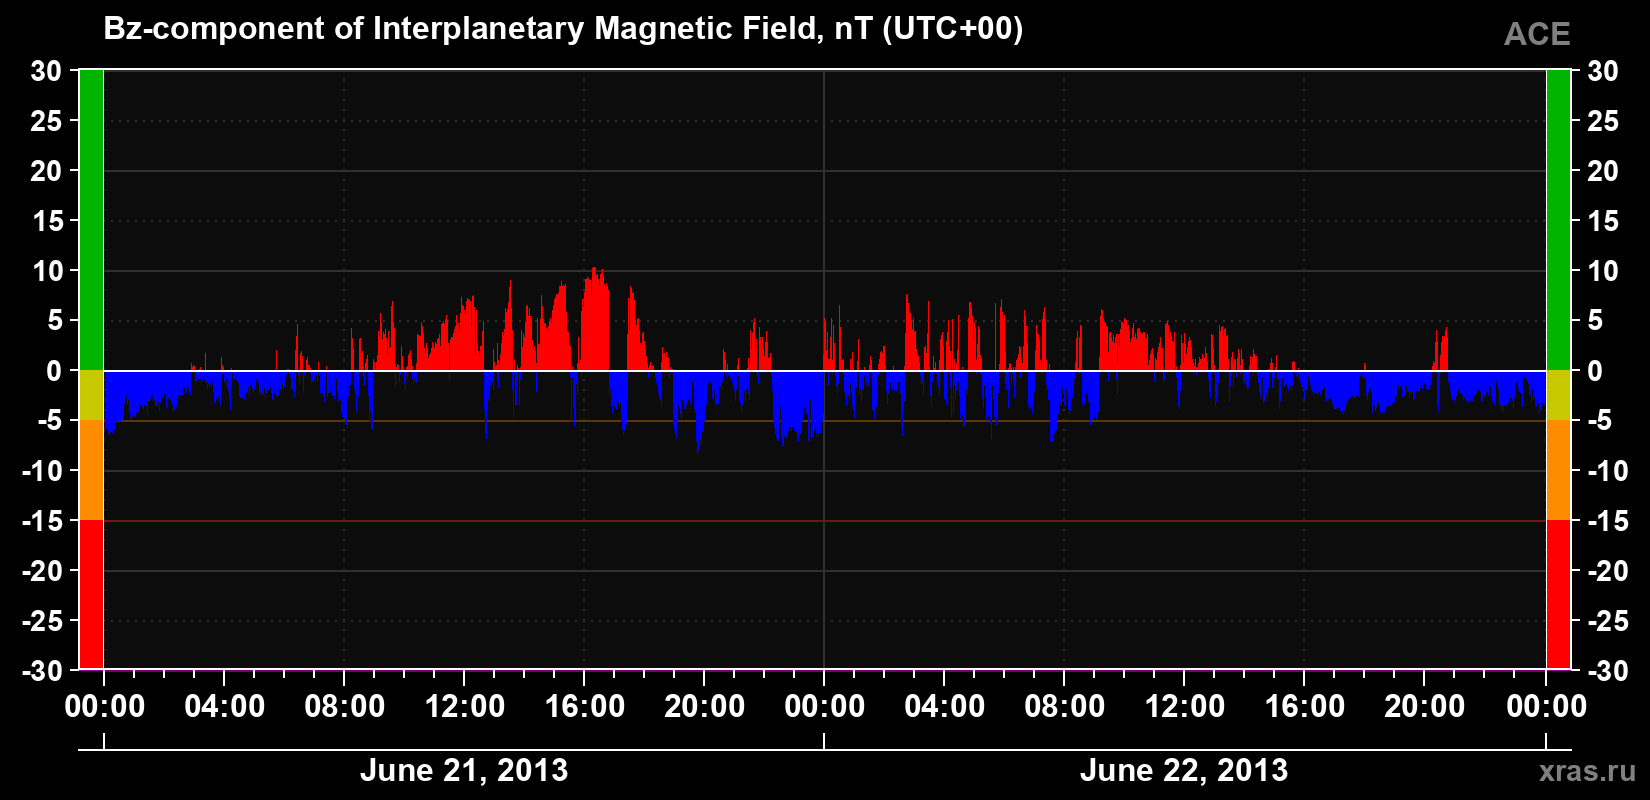The image size is (1650, 800).
Task: Click the tallest red peak near 10 nT
Action: pos(594,320)
